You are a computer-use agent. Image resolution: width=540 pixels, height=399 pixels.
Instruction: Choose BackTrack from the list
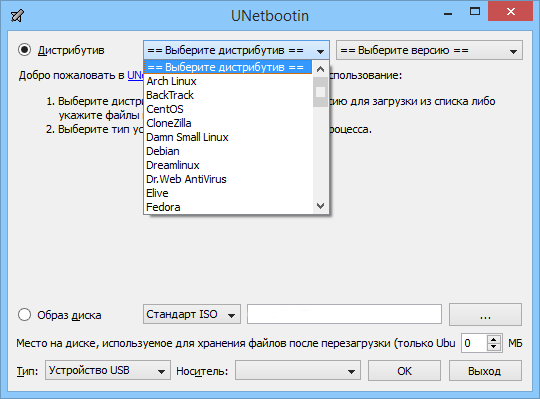click(228, 95)
